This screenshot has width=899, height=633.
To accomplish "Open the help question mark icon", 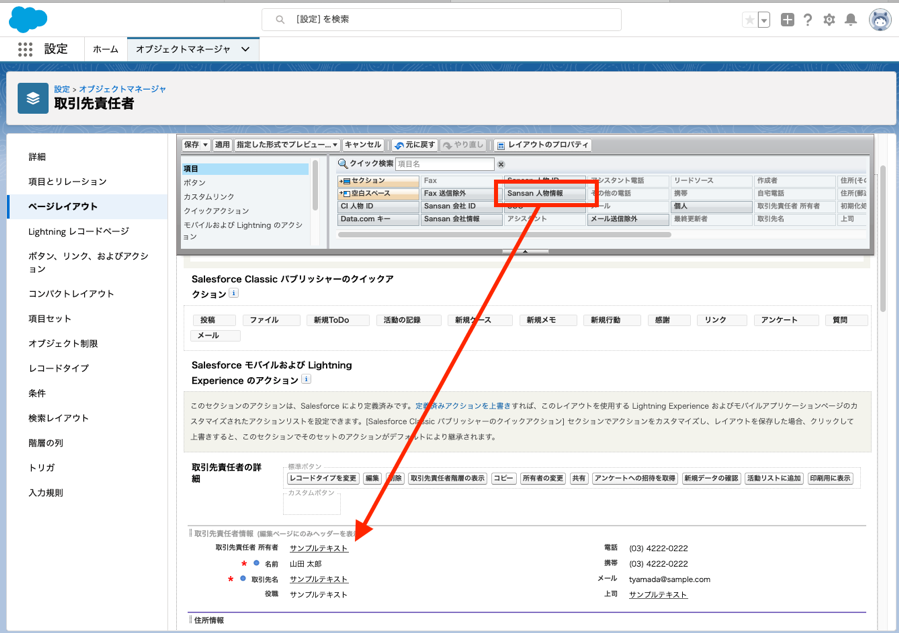I will 808,20.
